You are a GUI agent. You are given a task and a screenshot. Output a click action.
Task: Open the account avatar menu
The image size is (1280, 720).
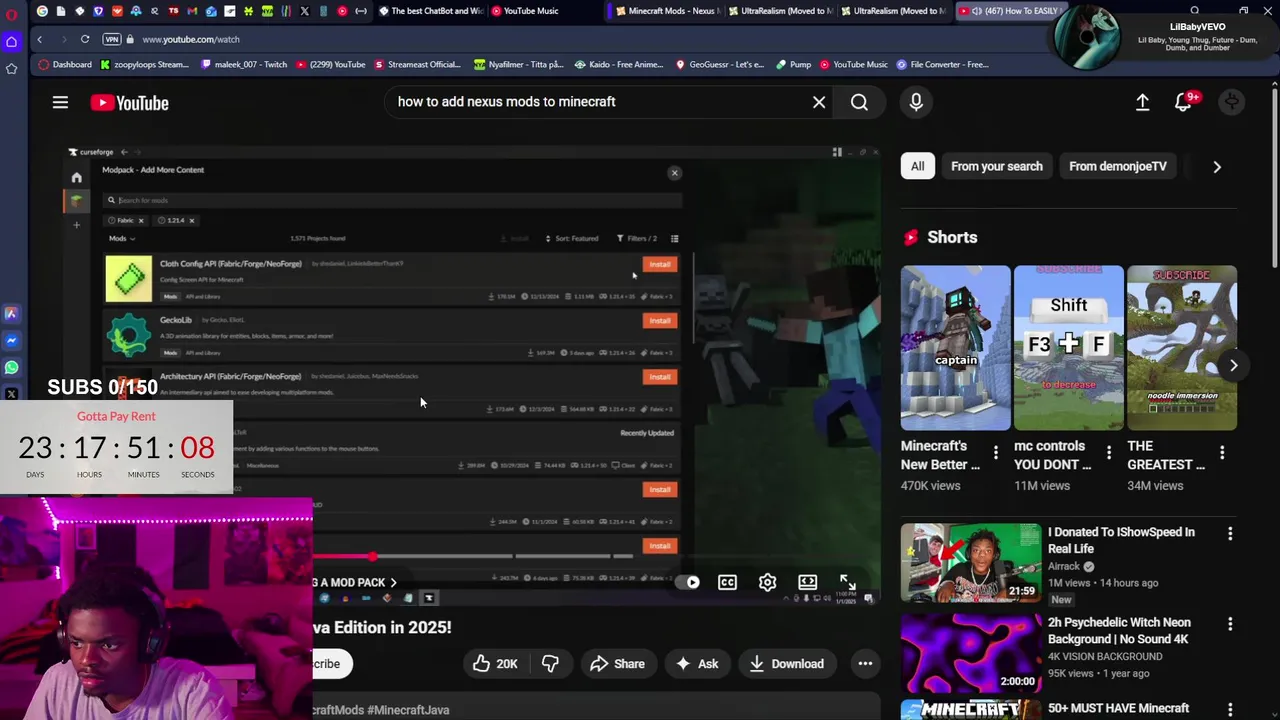click(1232, 102)
